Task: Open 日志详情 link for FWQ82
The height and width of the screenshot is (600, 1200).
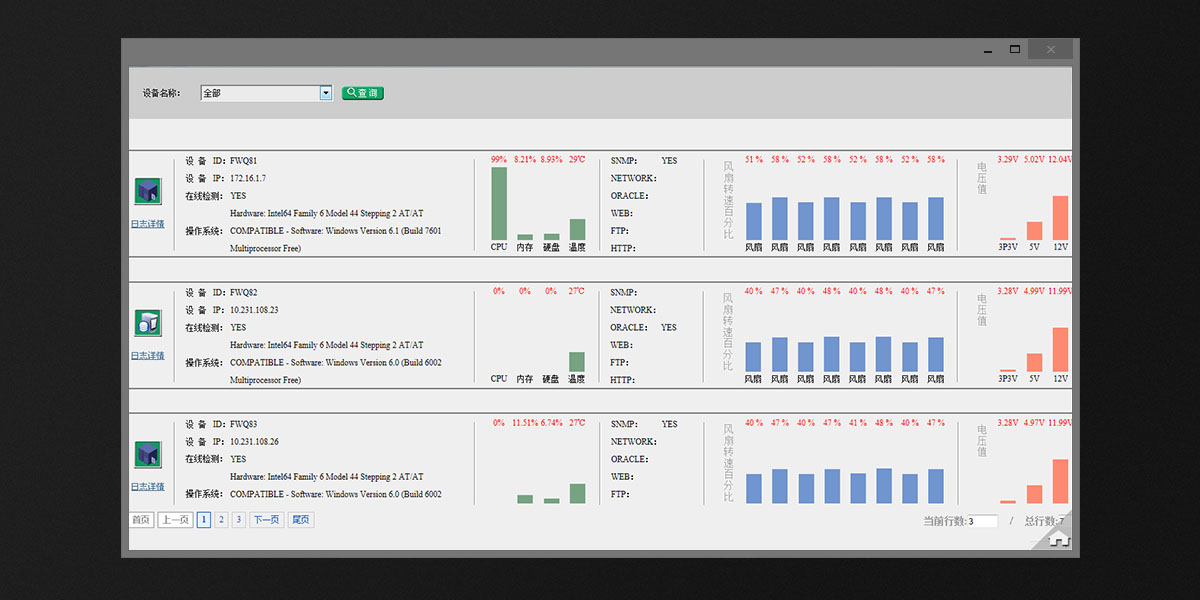Action: pyautogui.click(x=147, y=356)
